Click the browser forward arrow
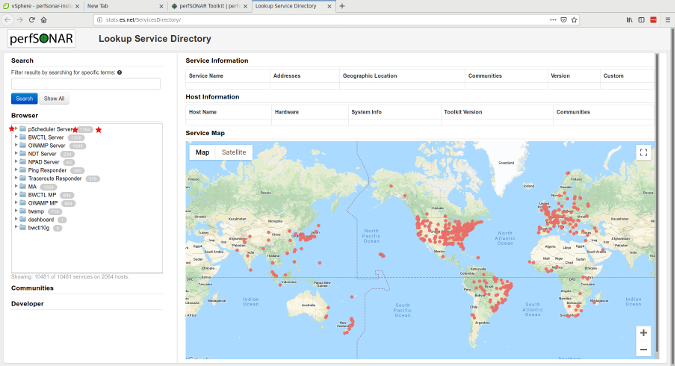This screenshot has height=366, width=675. [x=20, y=20]
